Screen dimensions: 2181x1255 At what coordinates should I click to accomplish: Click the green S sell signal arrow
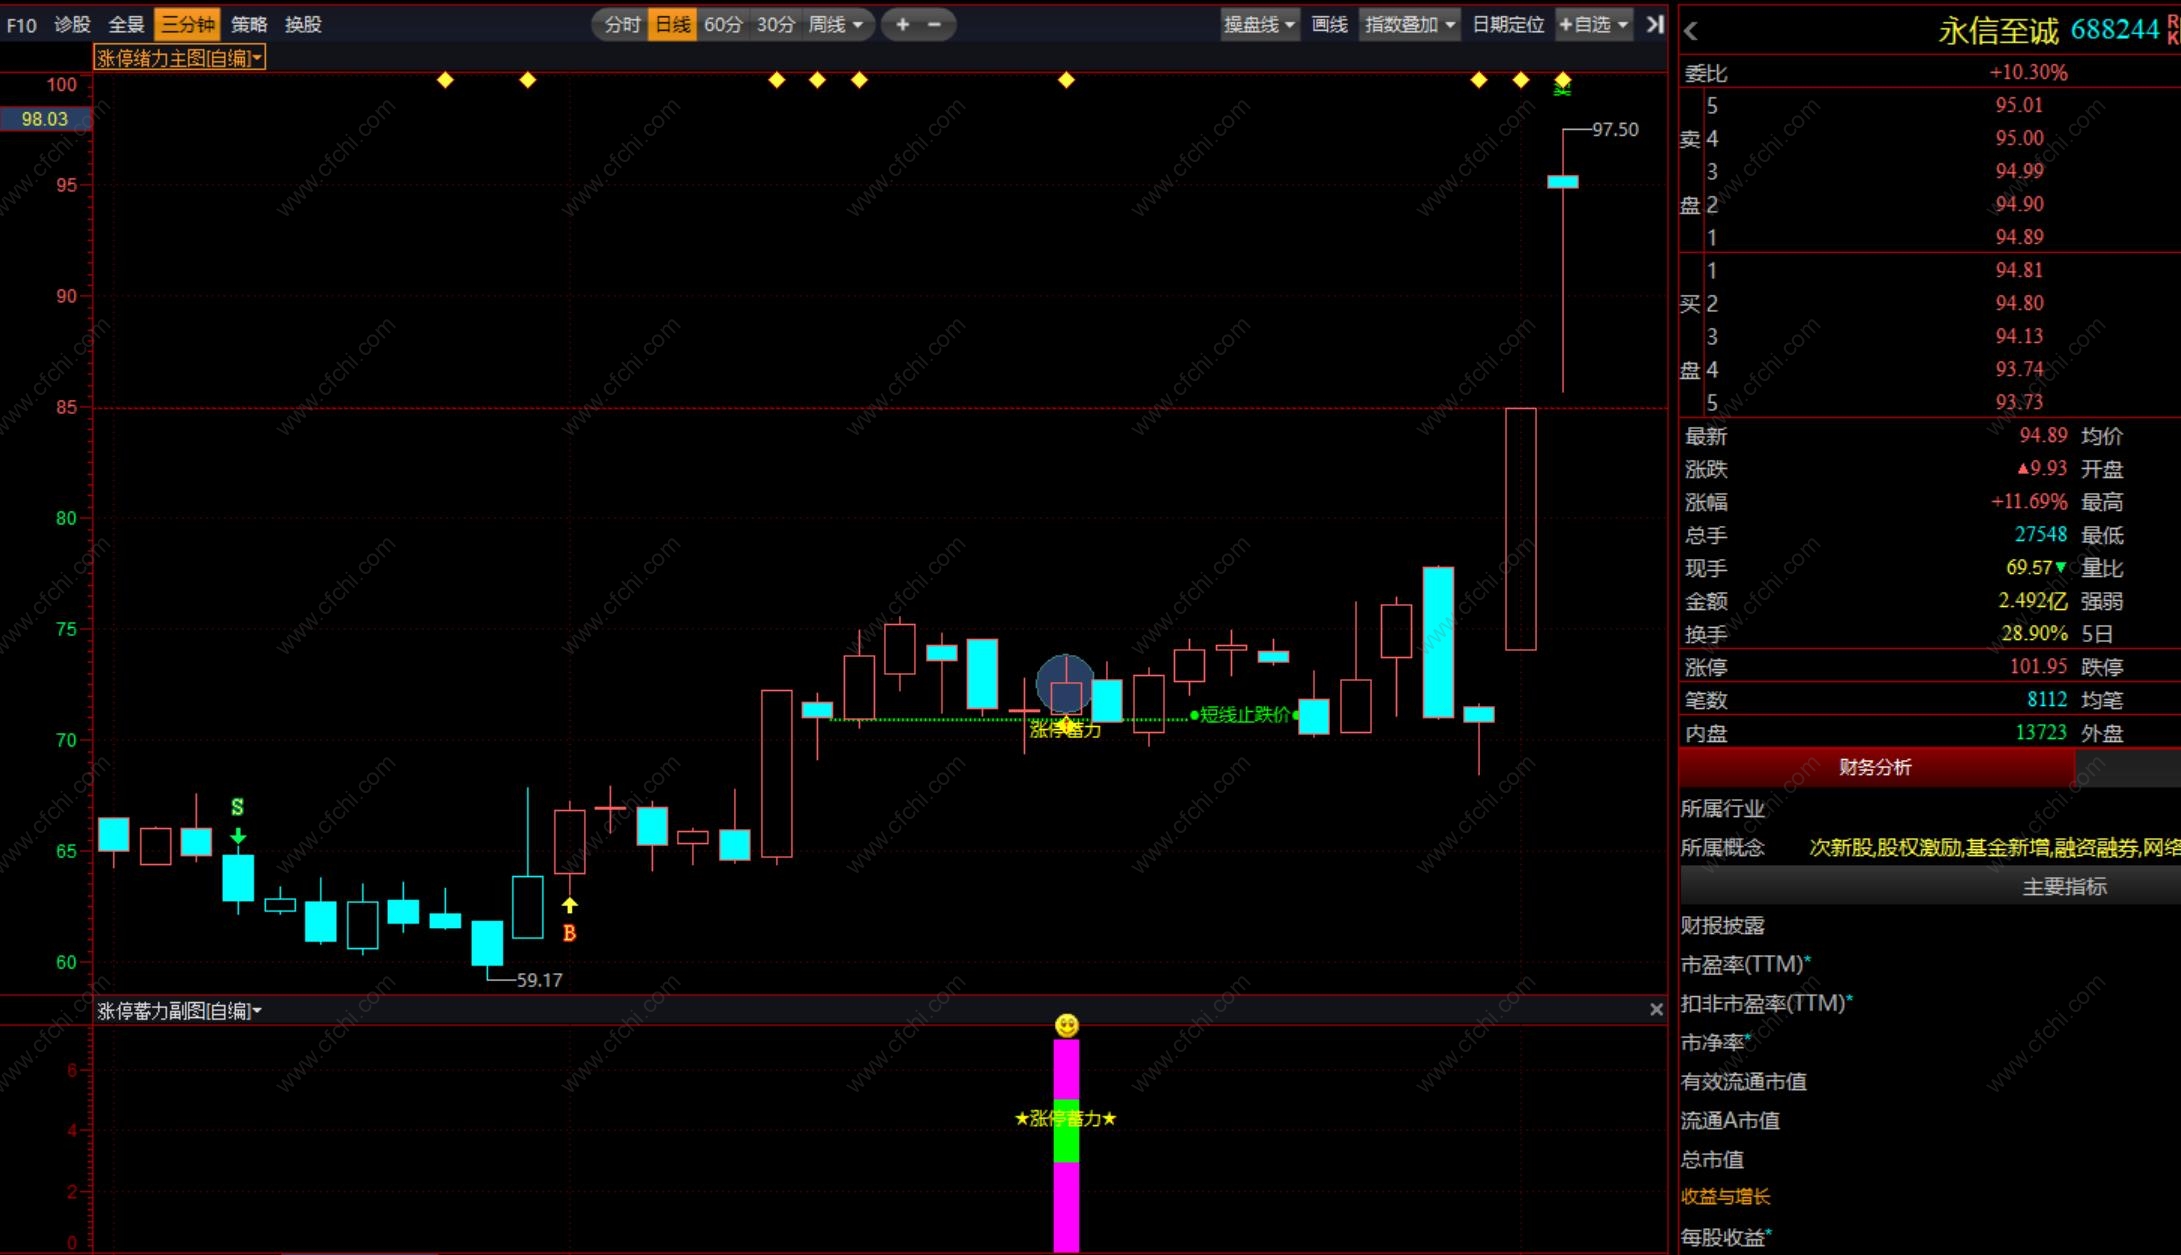click(237, 835)
